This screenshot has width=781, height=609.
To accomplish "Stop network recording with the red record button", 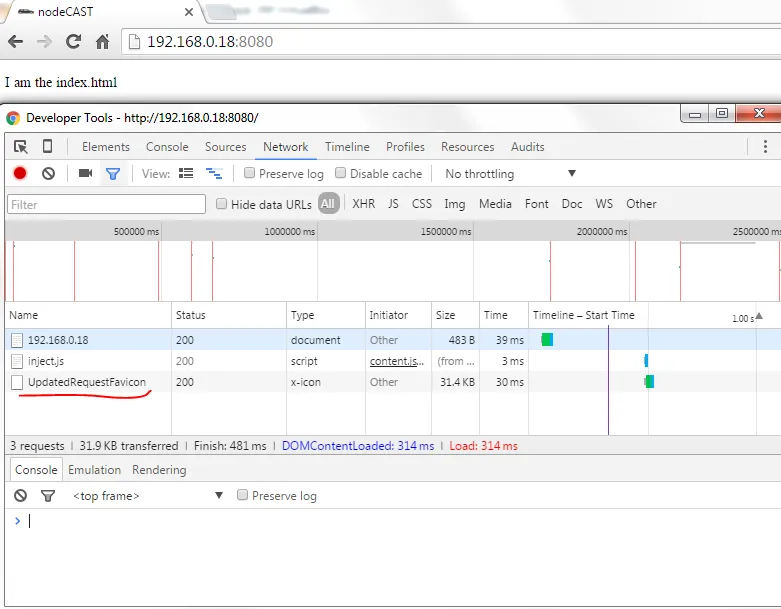I will pyautogui.click(x=20, y=173).
